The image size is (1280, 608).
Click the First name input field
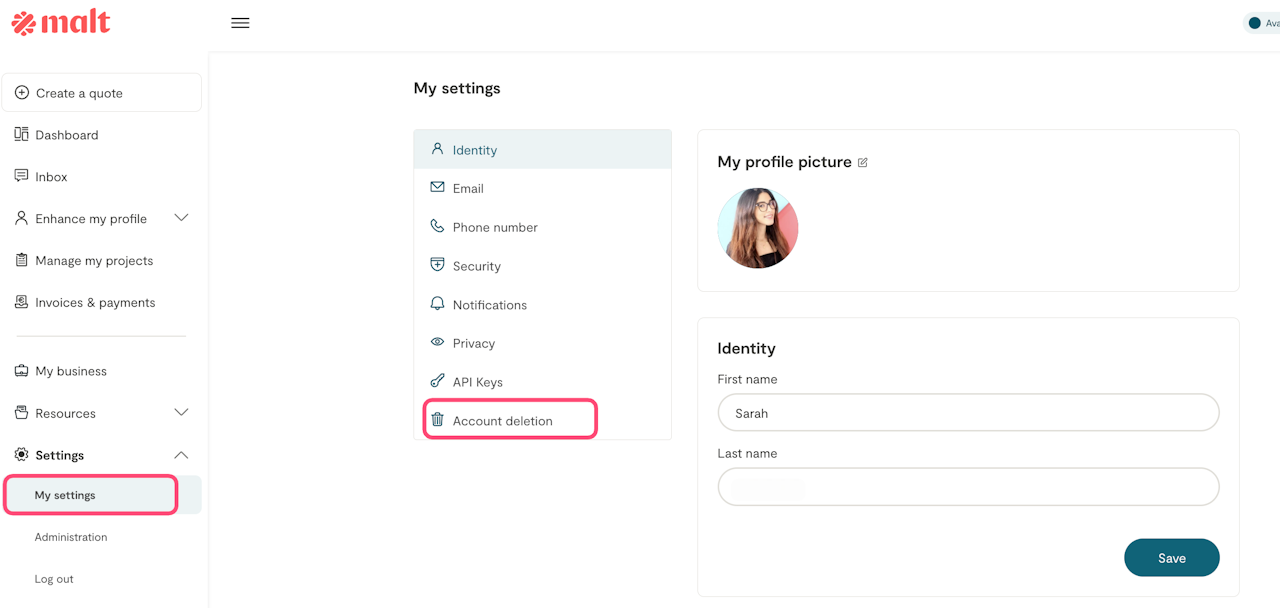click(x=968, y=413)
